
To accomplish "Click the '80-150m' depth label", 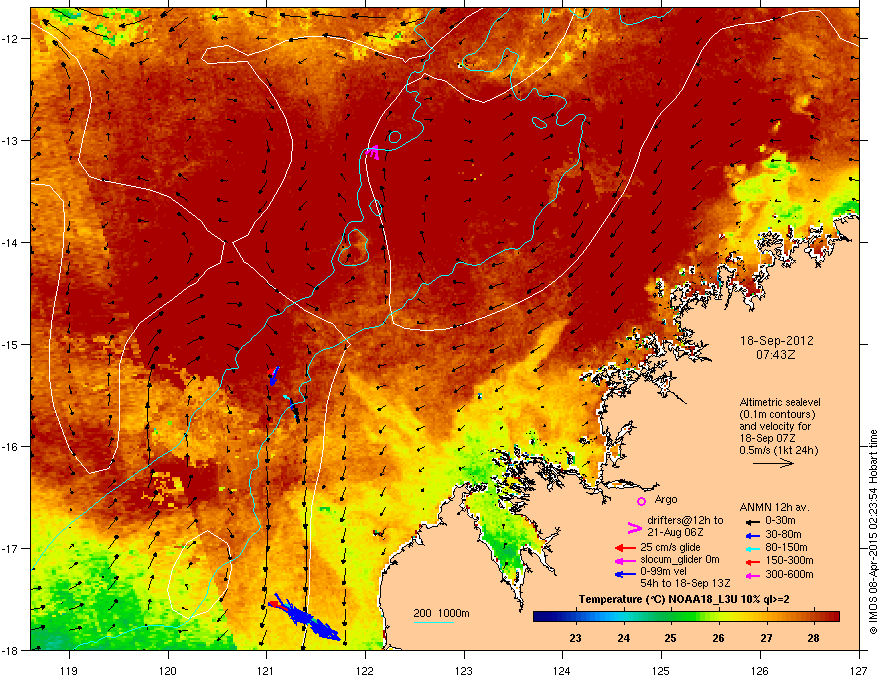I will 786,548.
